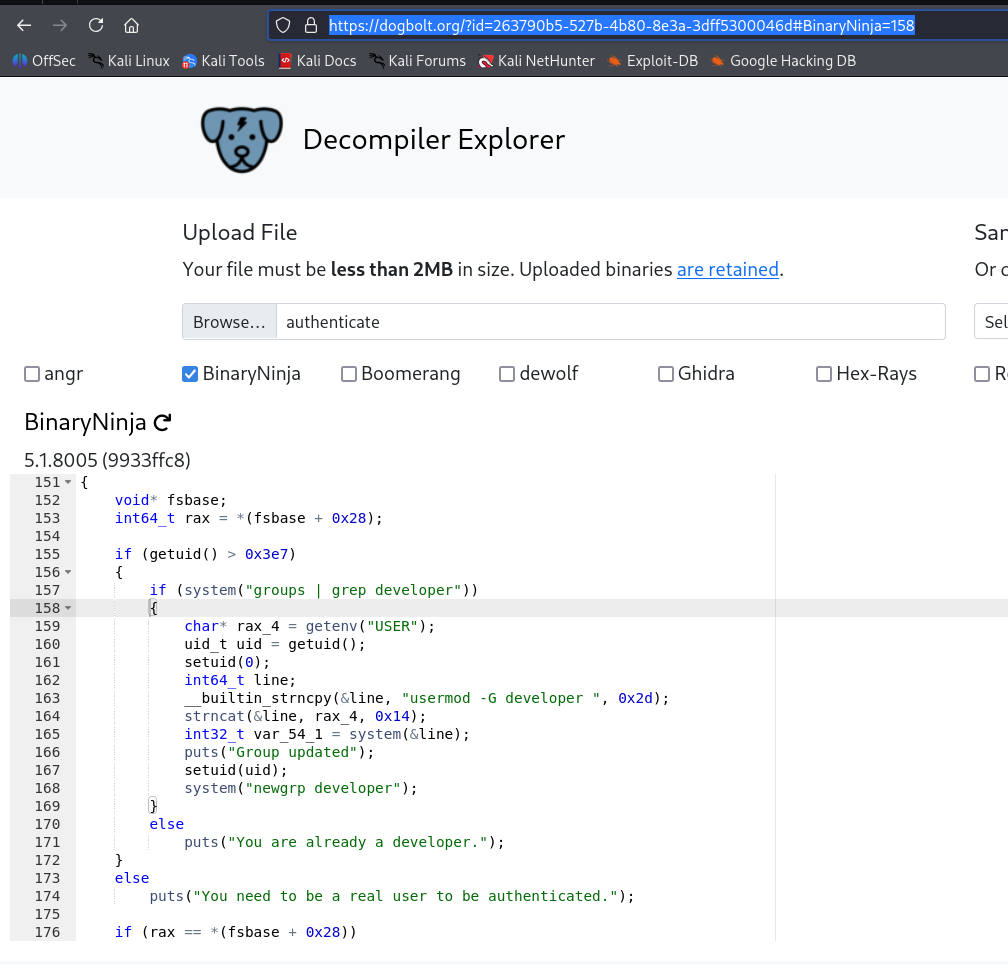
Task: Click the dogbolt URL address bar
Action: tap(620, 25)
